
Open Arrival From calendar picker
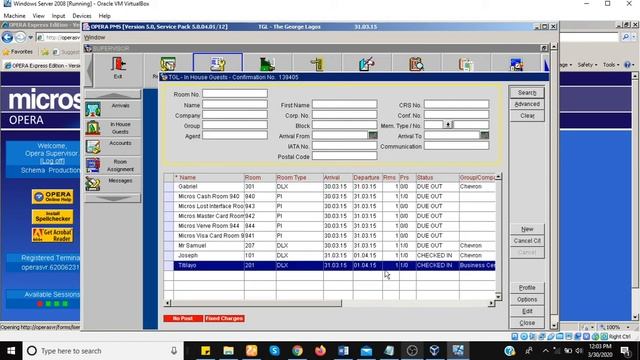point(373,135)
